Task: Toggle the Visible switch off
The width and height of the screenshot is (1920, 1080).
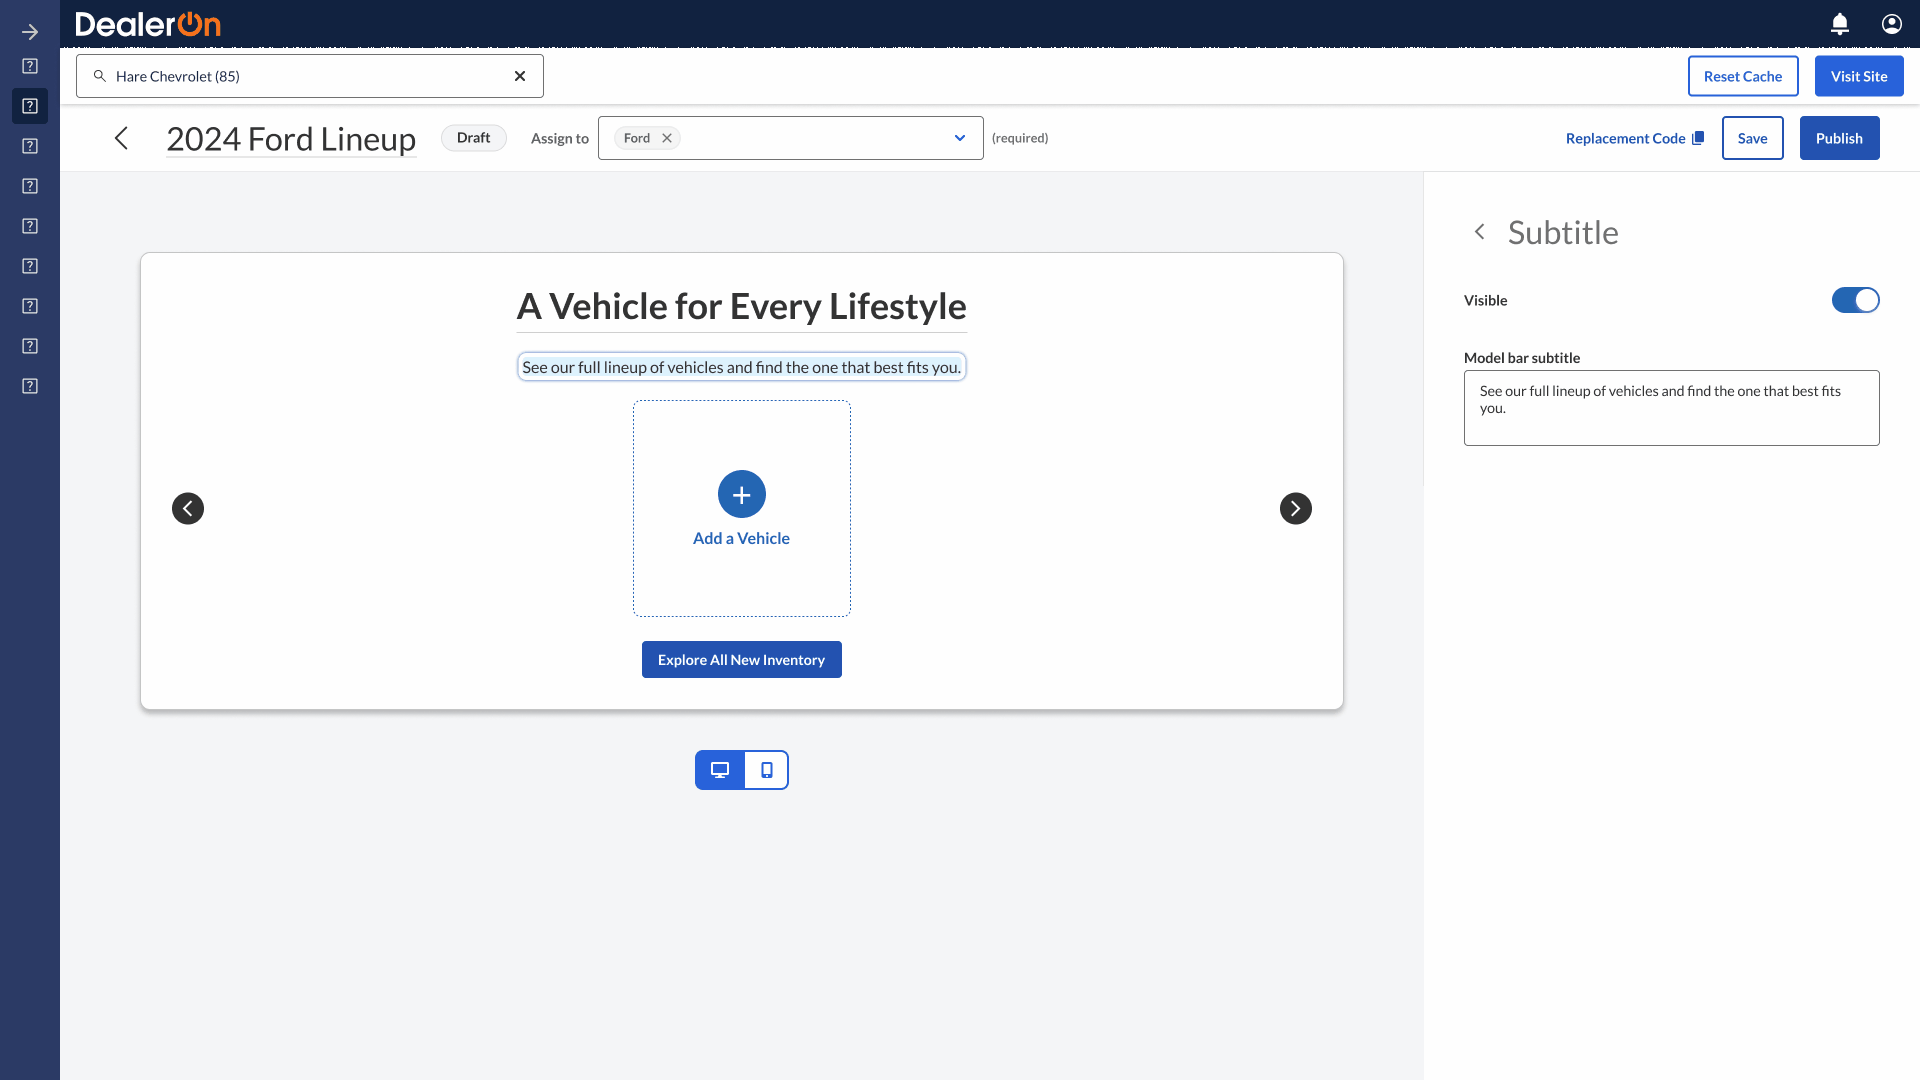Action: 1856,300
